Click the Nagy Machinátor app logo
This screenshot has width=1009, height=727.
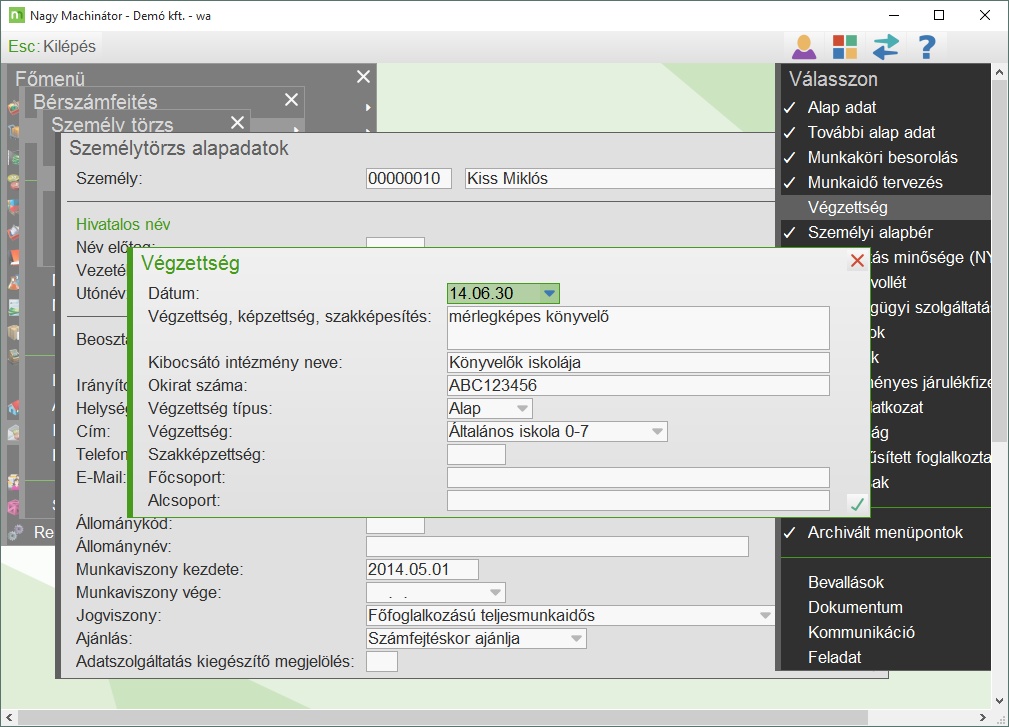16,15
